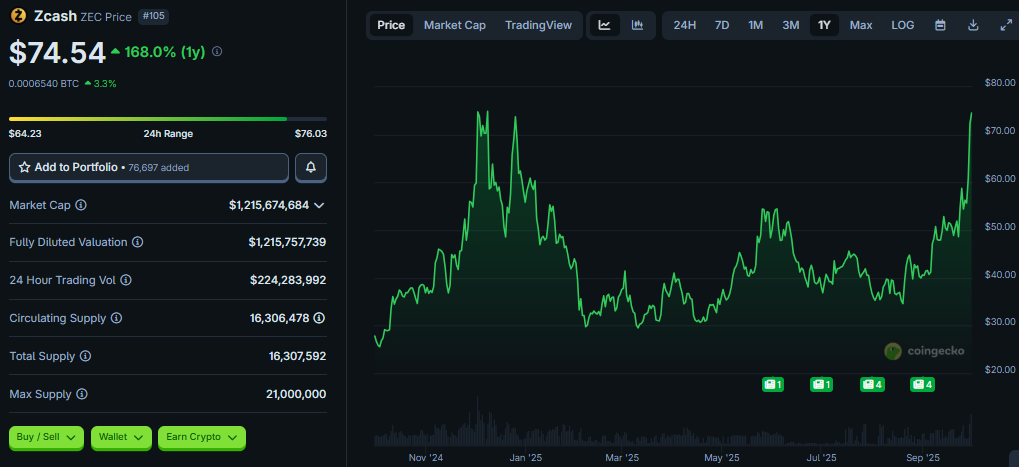Click the Market Cap info icon
The height and width of the screenshot is (467, 1019).
click(x=81, y=205)
